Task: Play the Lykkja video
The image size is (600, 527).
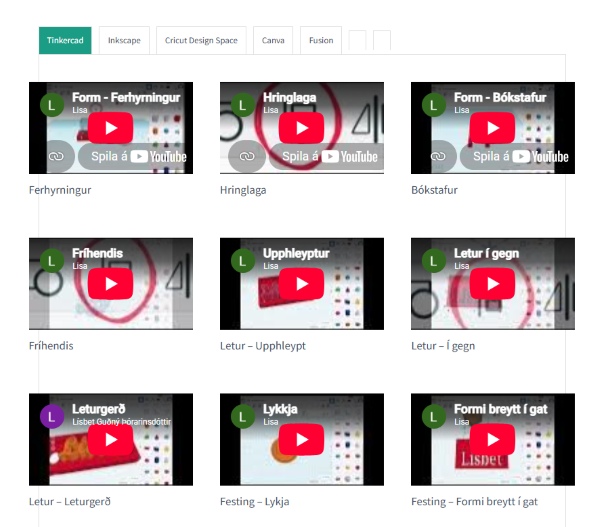Action: (302, 440)
